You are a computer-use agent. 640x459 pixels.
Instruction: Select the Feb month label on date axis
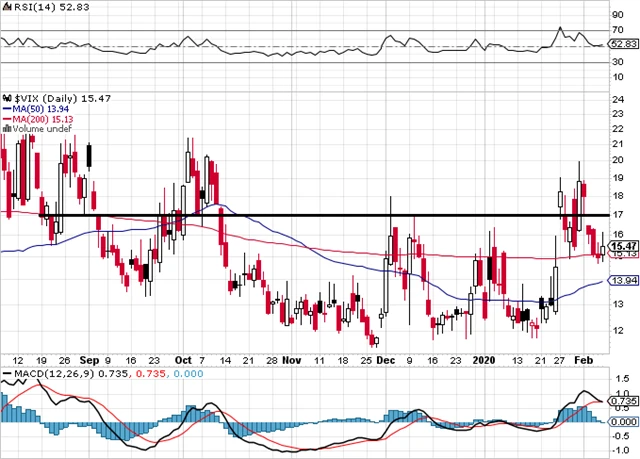pyautogui.click(x=586, y=358)
